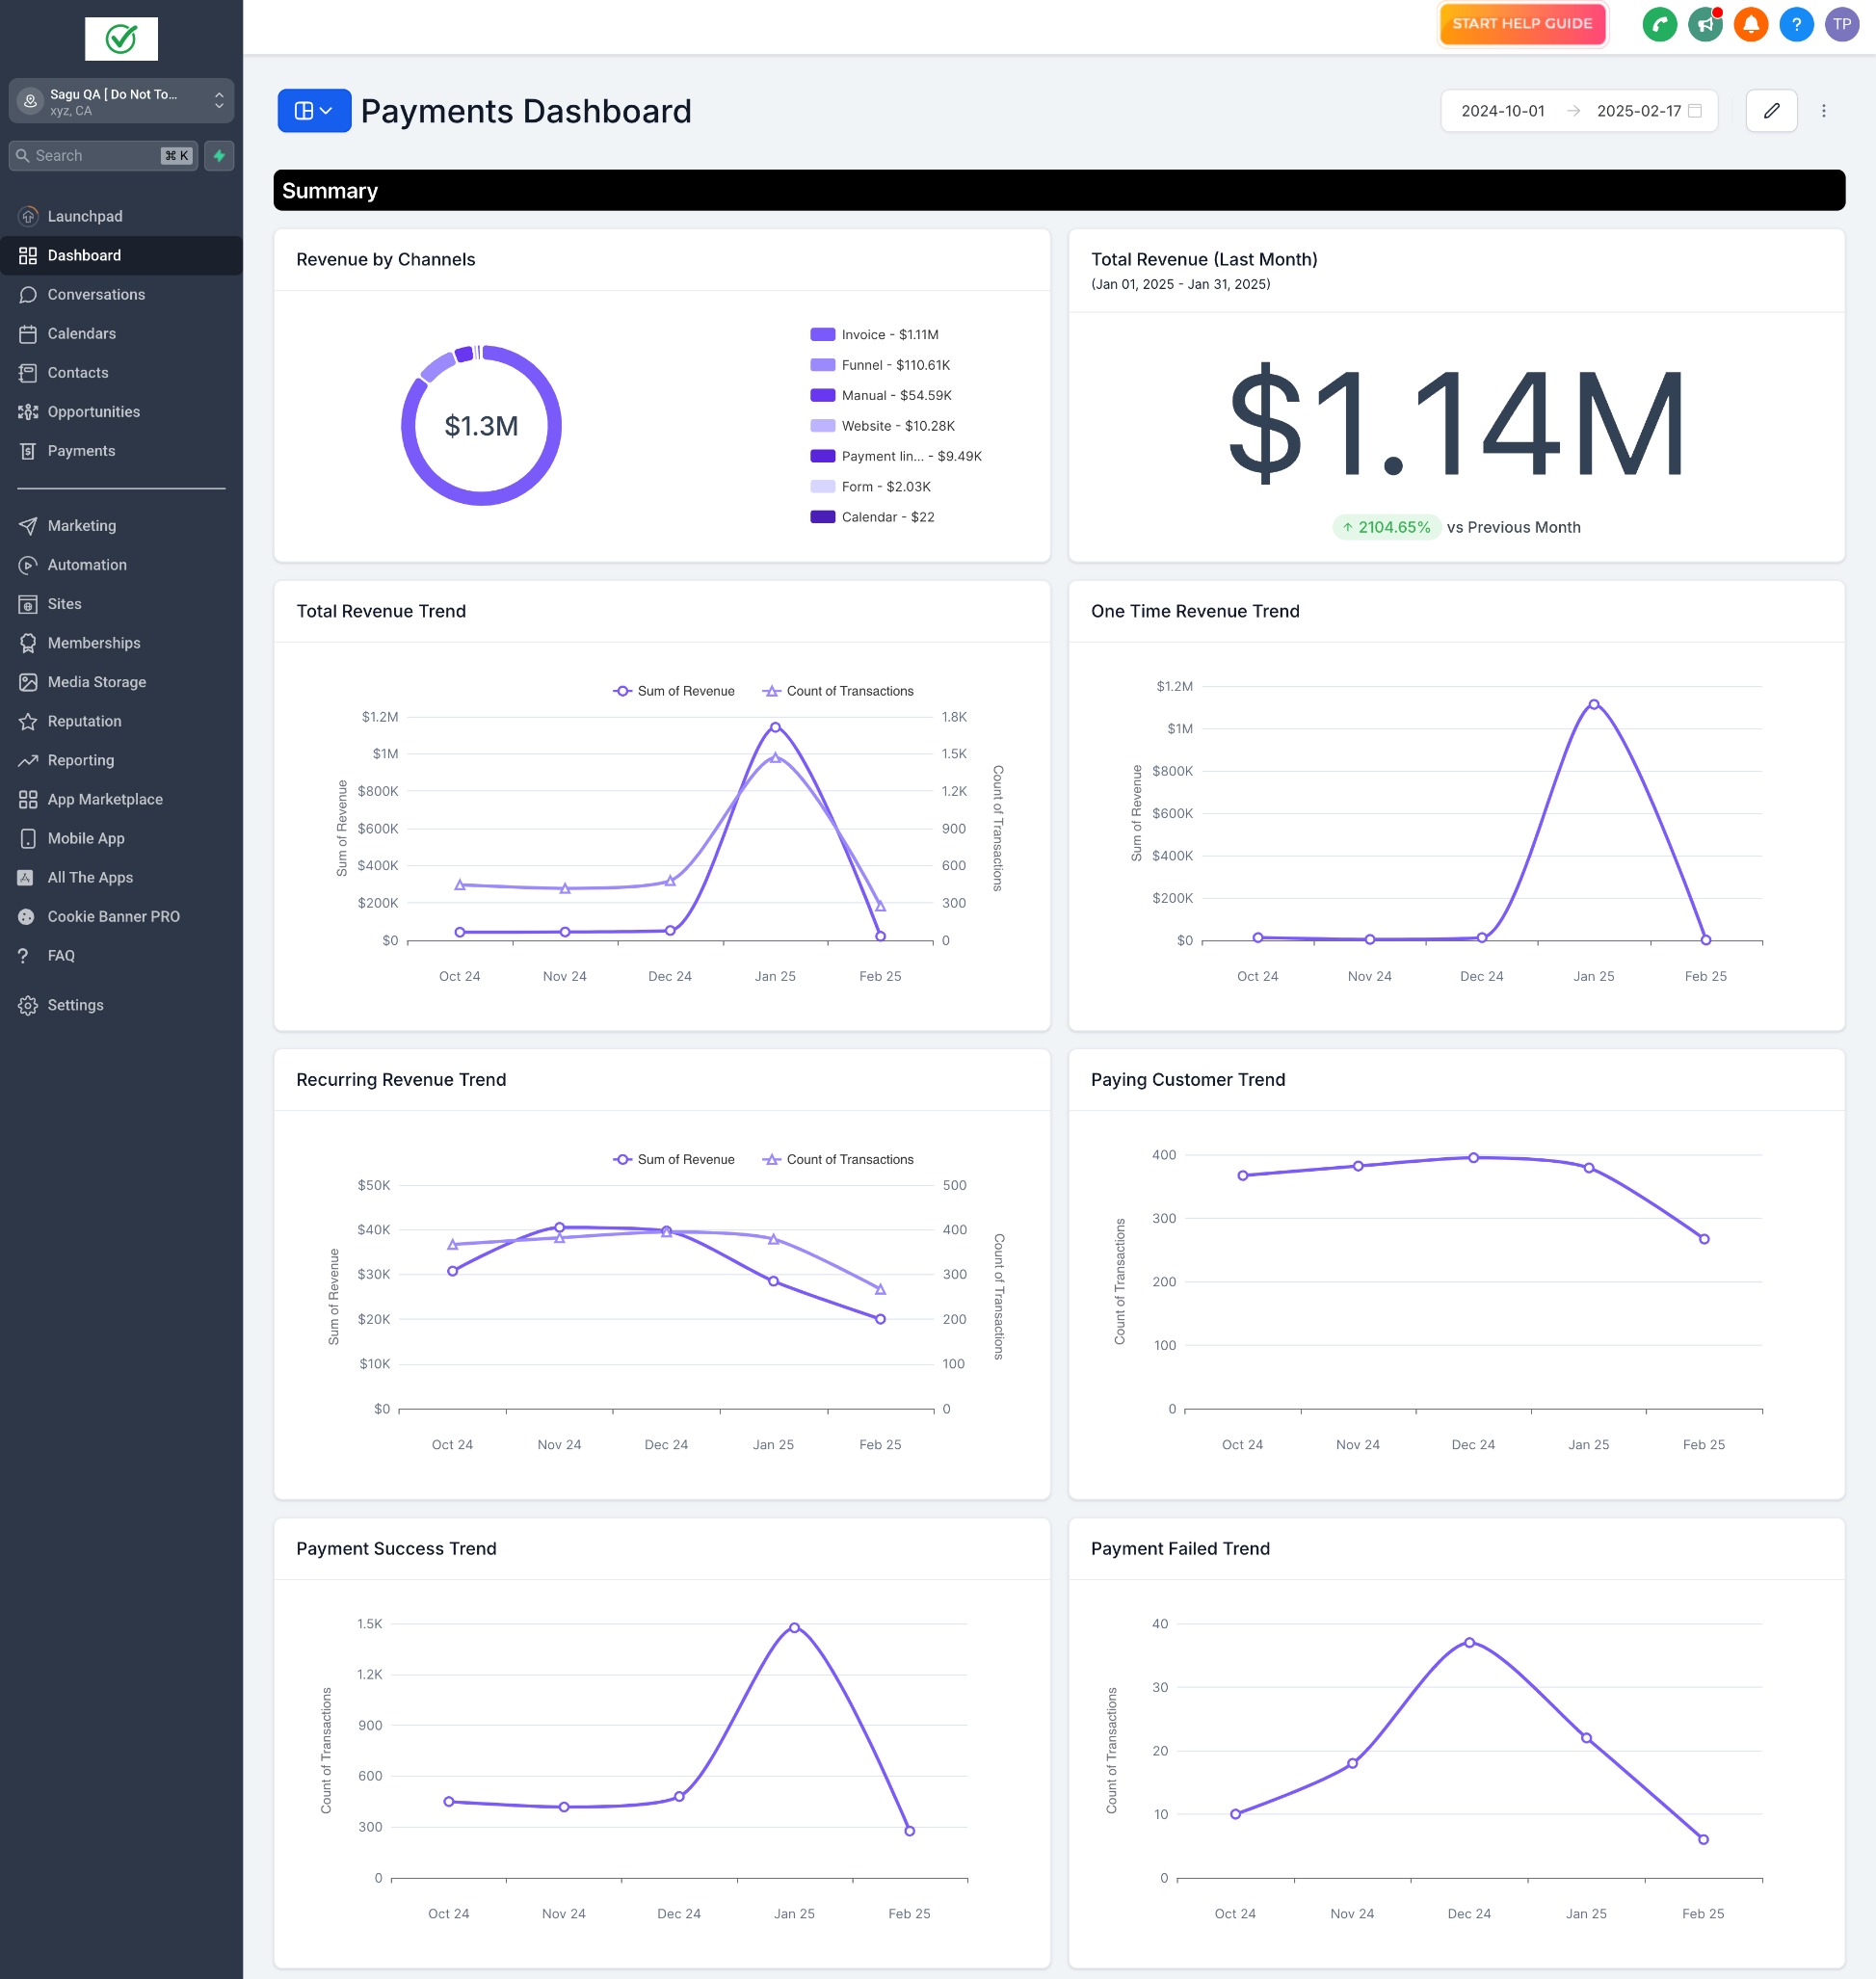Click the blue help question mark icon
This screenshot has width=1876, height=1979.
click(1796, 24)
